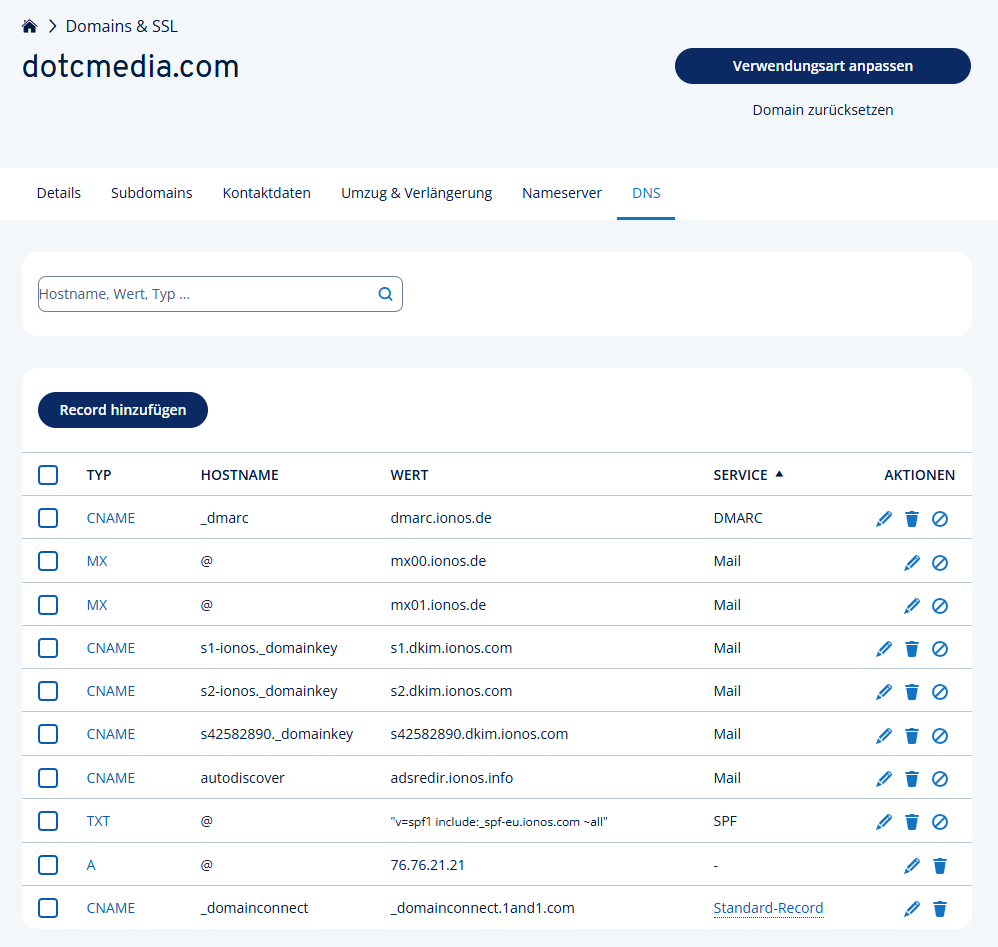This screenshot has height=947, width=998.
Task: Edit the DMARC CNAME record using pencil icon
Action: 884,518
